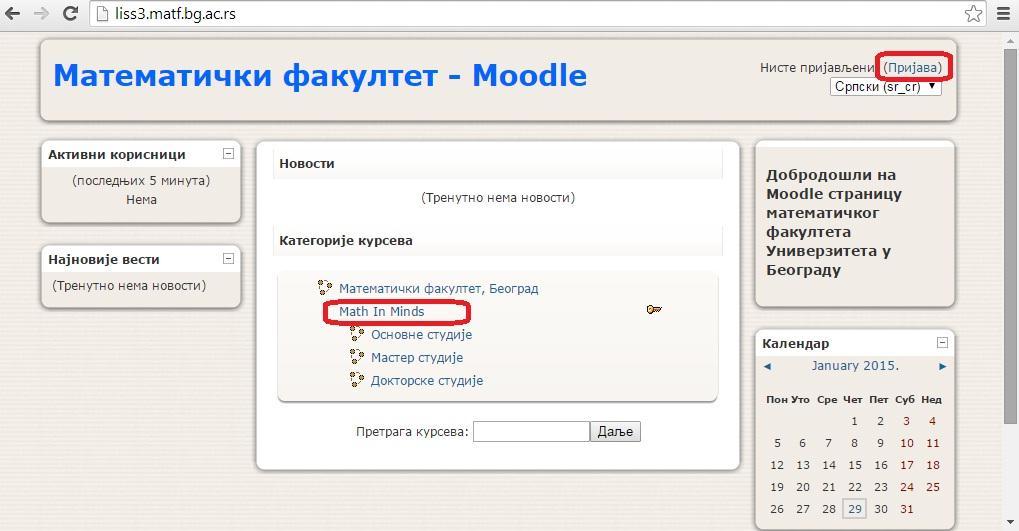This screenshot has height=531, width=1019.
Task: Click the Нед weekday header
Action: click(931, 400)
